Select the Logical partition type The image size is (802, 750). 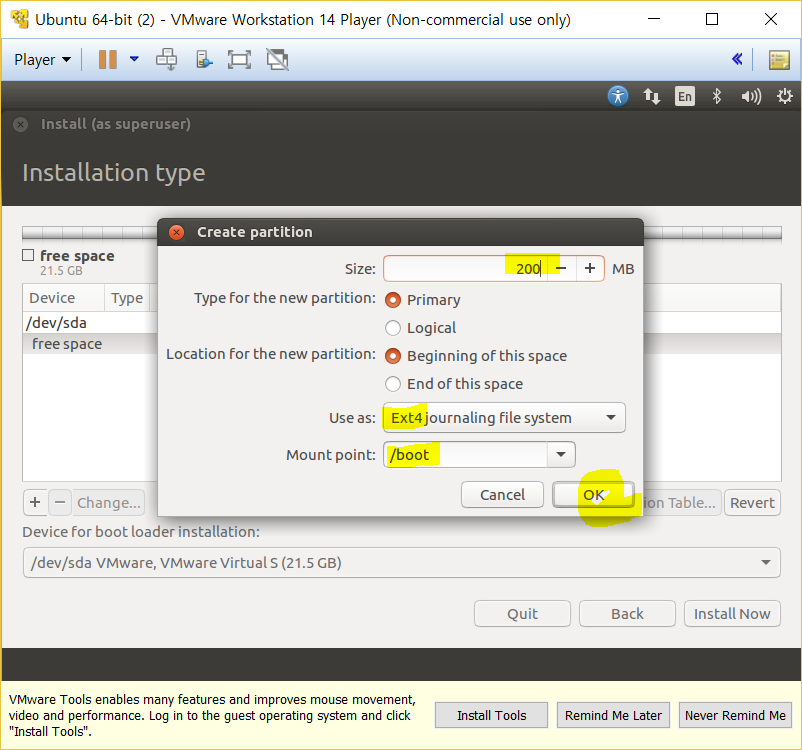point(393,328)
